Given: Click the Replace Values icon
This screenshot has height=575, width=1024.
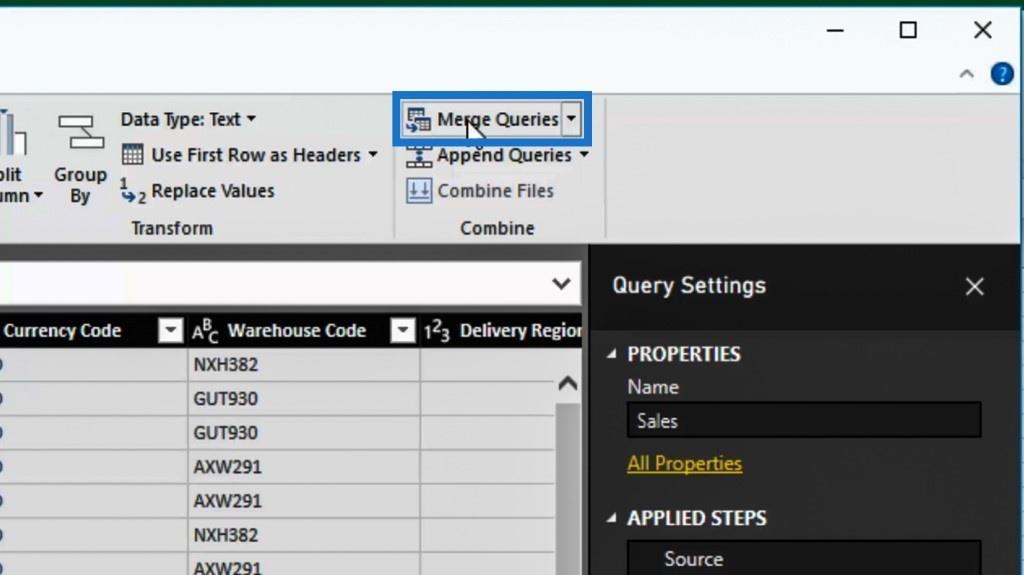Looking at the screenshot, I should pyautogui.click(x=133, y=191).
